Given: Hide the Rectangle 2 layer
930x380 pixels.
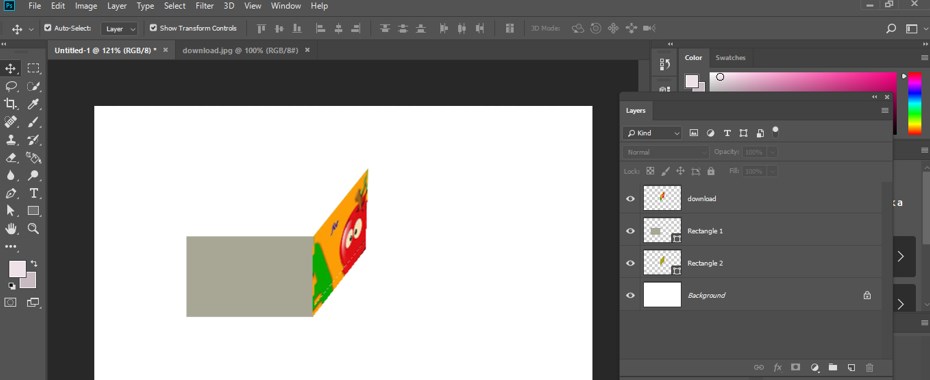Looking at the screenshot, I should pos(630,263).
